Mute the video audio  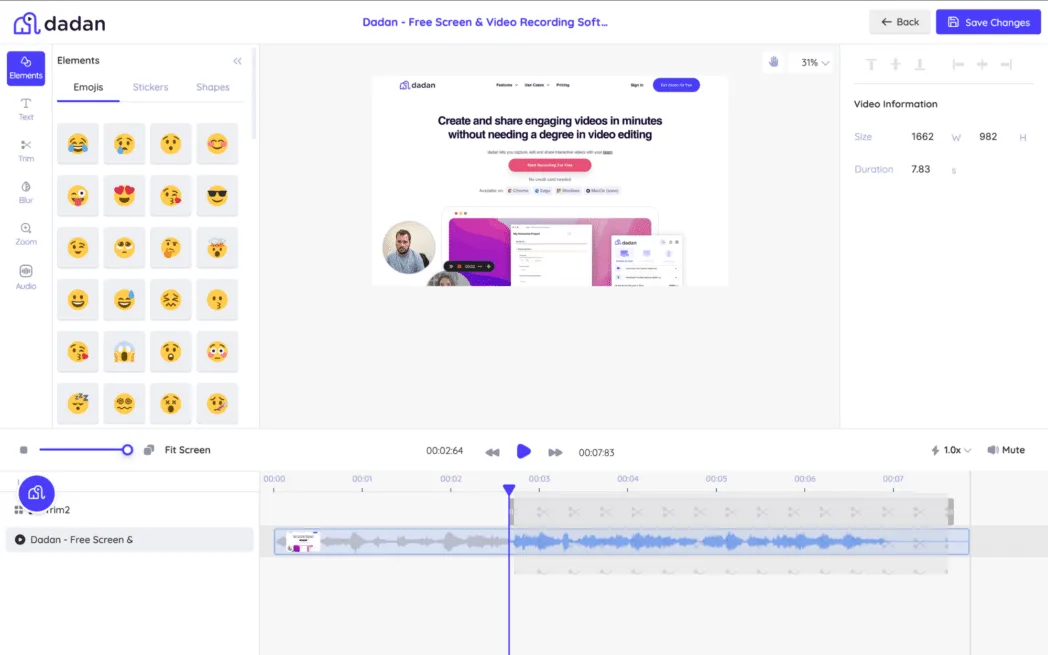coord(1006,449)
